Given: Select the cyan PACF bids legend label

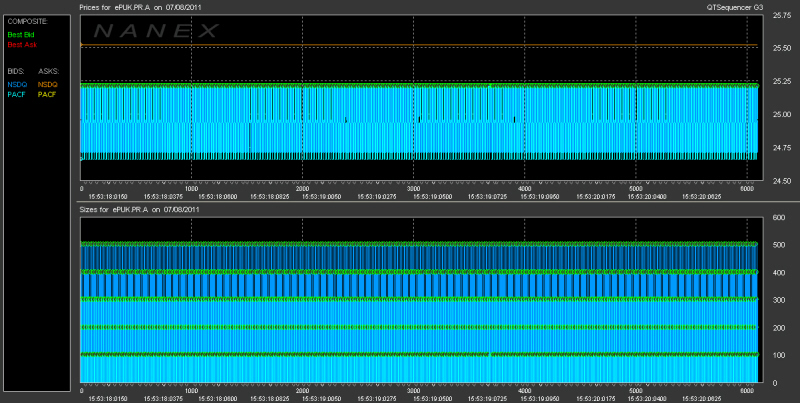Looking at the screenshot, I should (17, 94).
